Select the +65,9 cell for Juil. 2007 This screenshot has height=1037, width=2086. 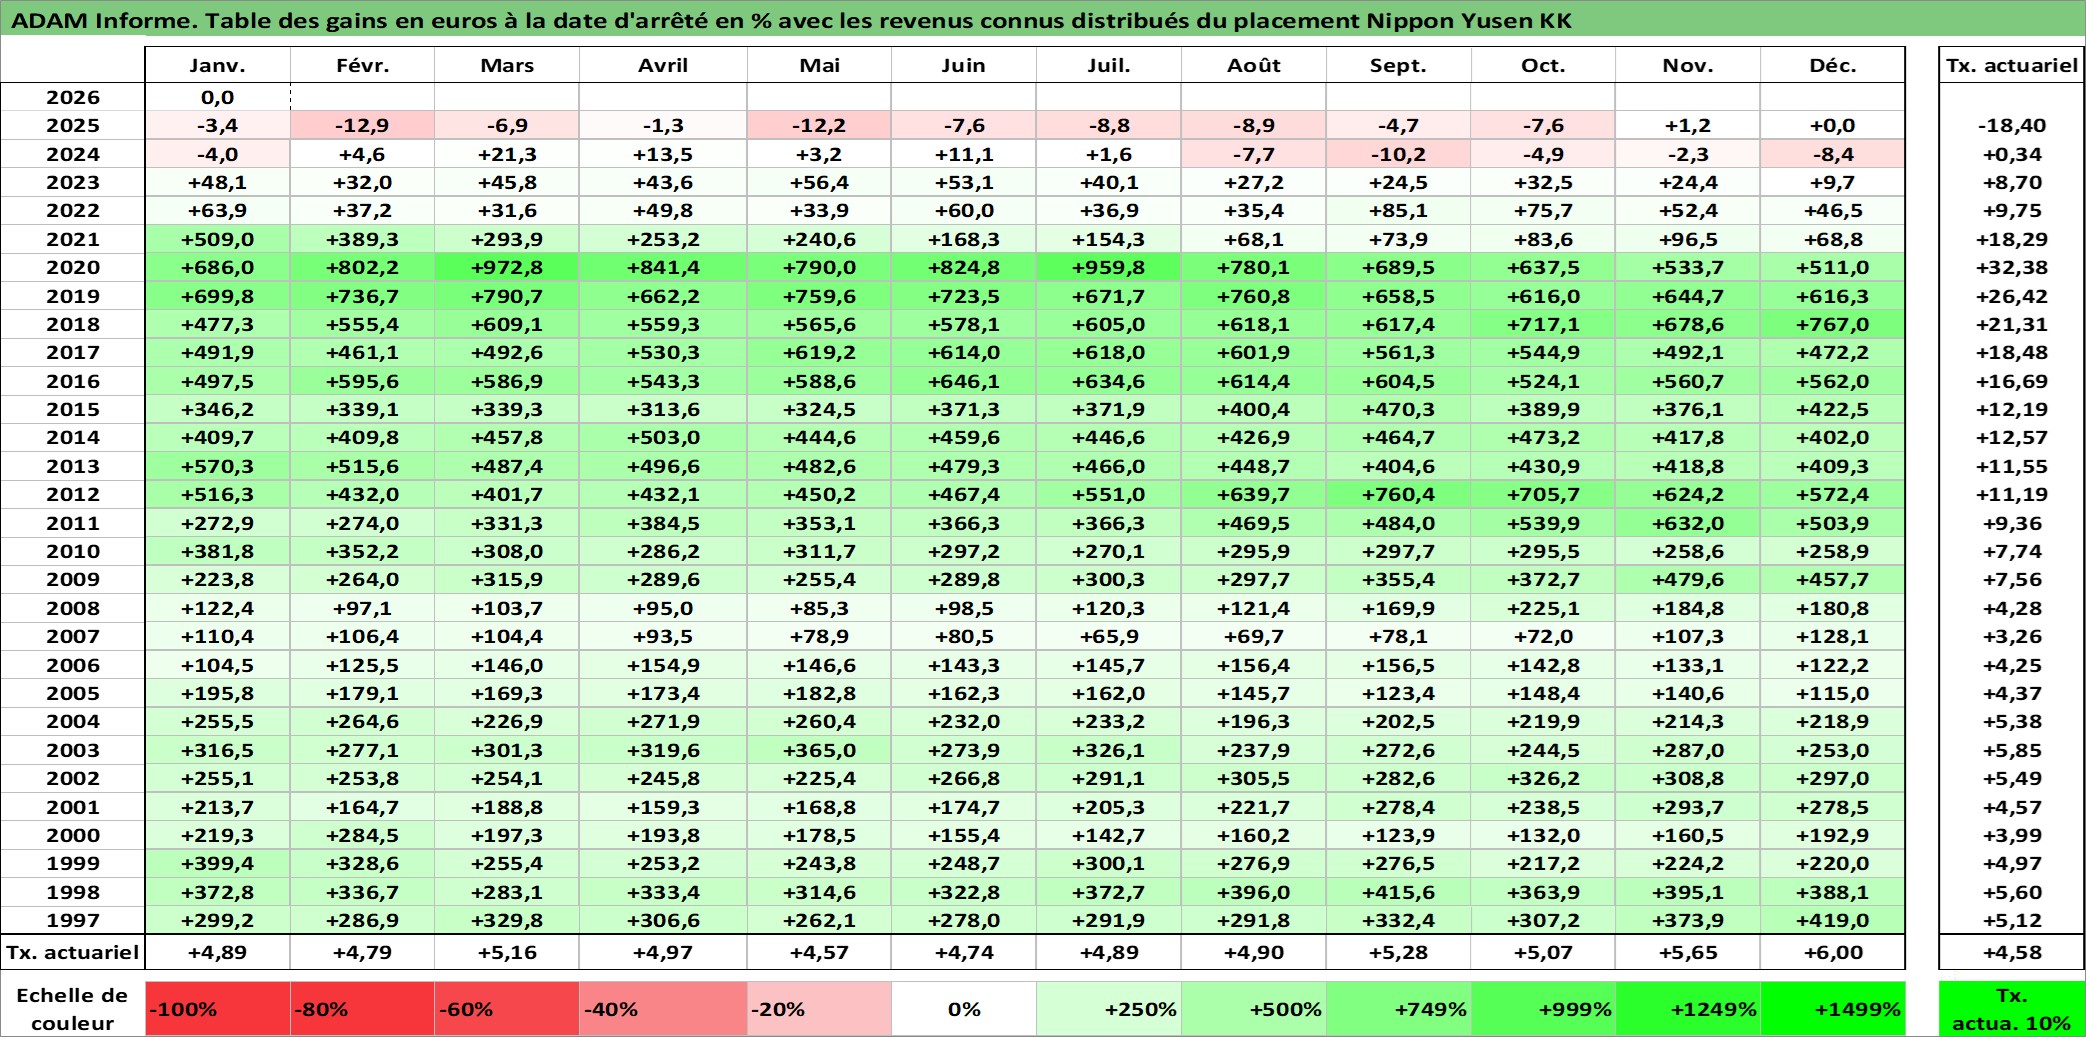pyautogui.click(x=1109, y=636)
